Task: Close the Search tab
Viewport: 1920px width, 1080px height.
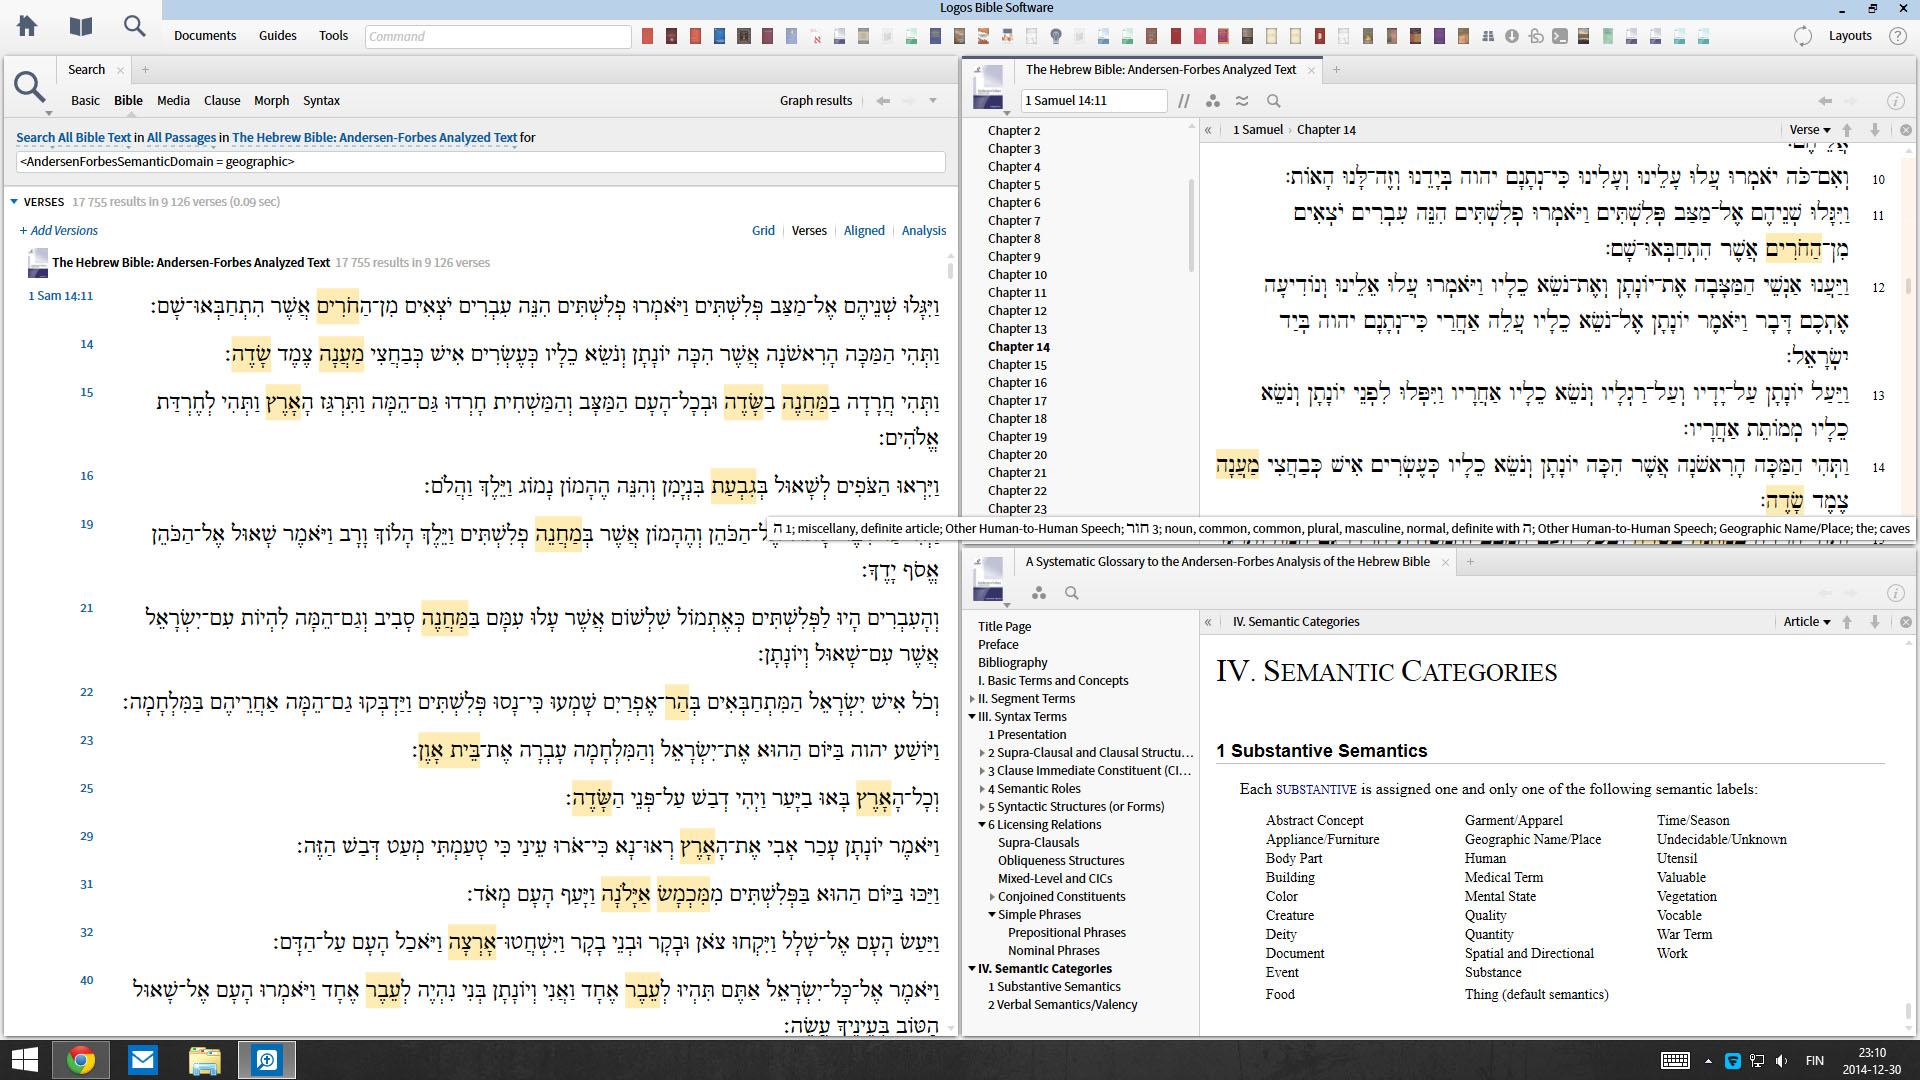Action: (x=120, y=70)
